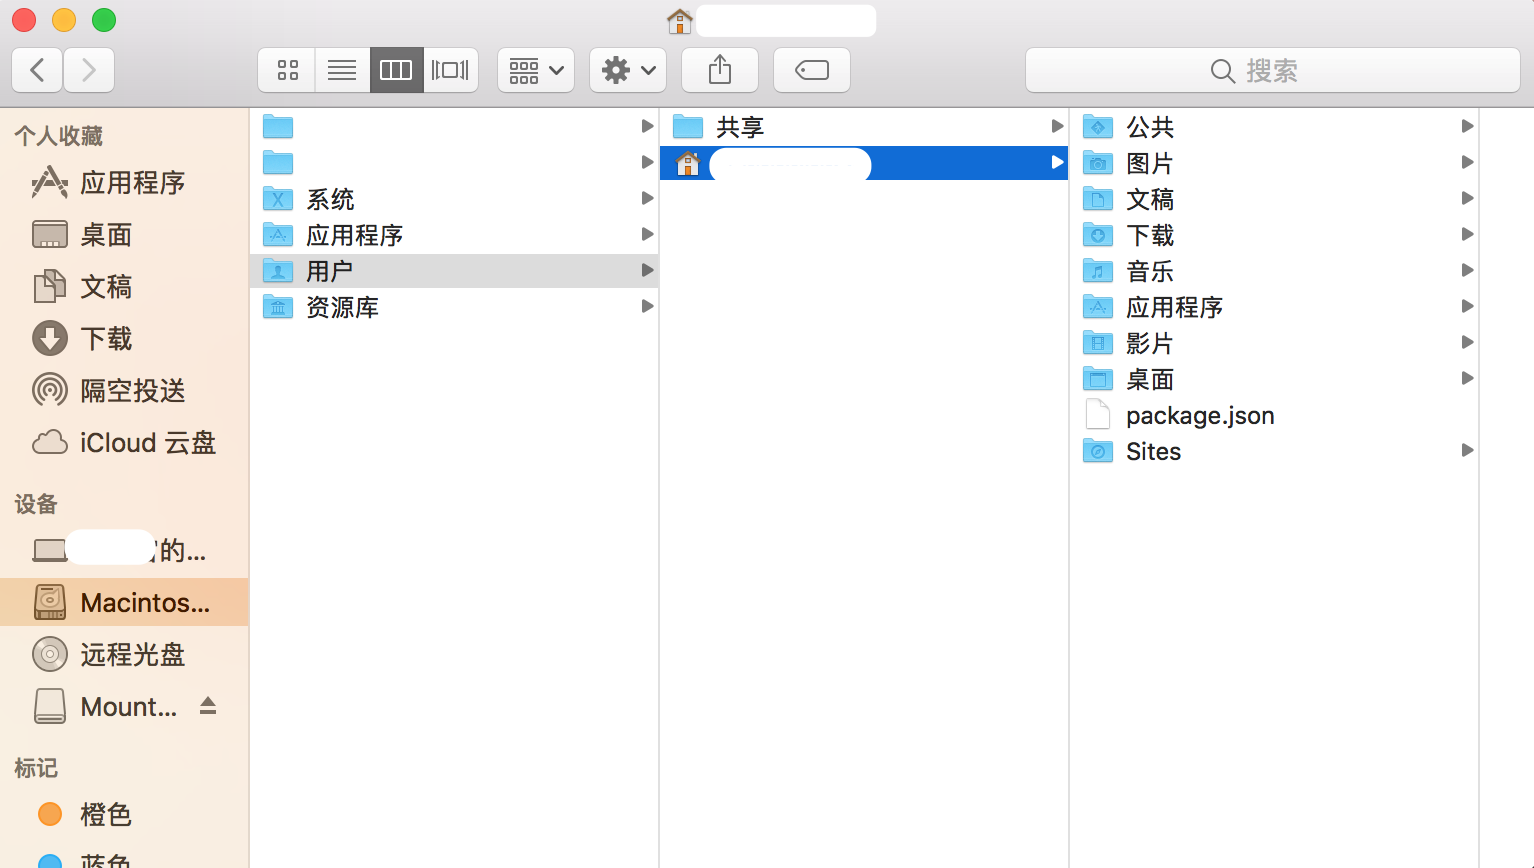Image resolution: width=1534 pixels, height=868 pixels.
Task: Click the package.json document icon
Action: tap(1098, 415)
